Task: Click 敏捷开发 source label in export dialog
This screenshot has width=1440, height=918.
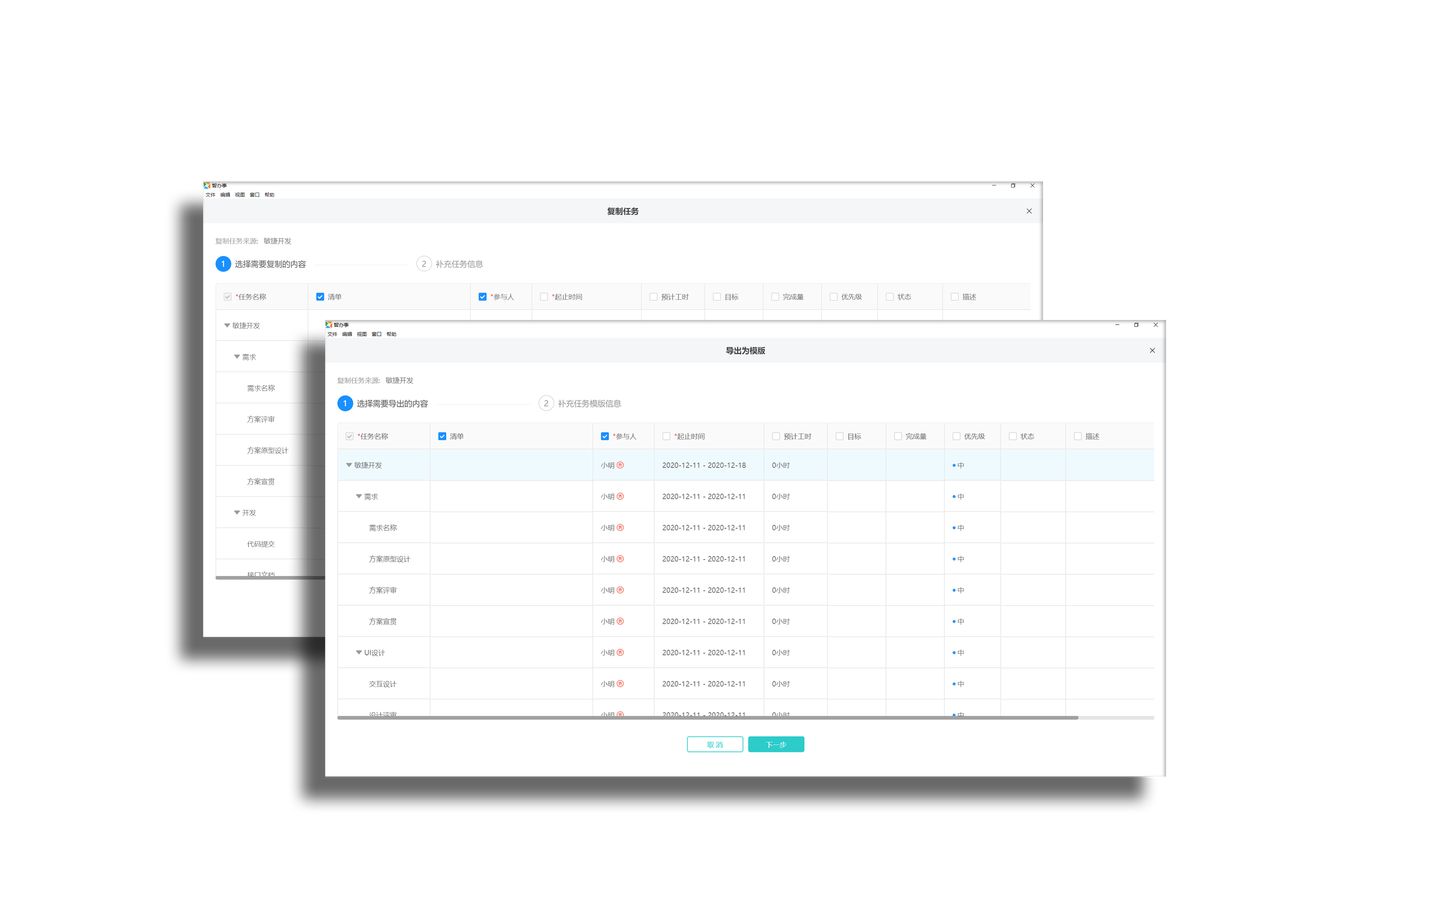Action: pyautogui.click(x=399, y=380)
